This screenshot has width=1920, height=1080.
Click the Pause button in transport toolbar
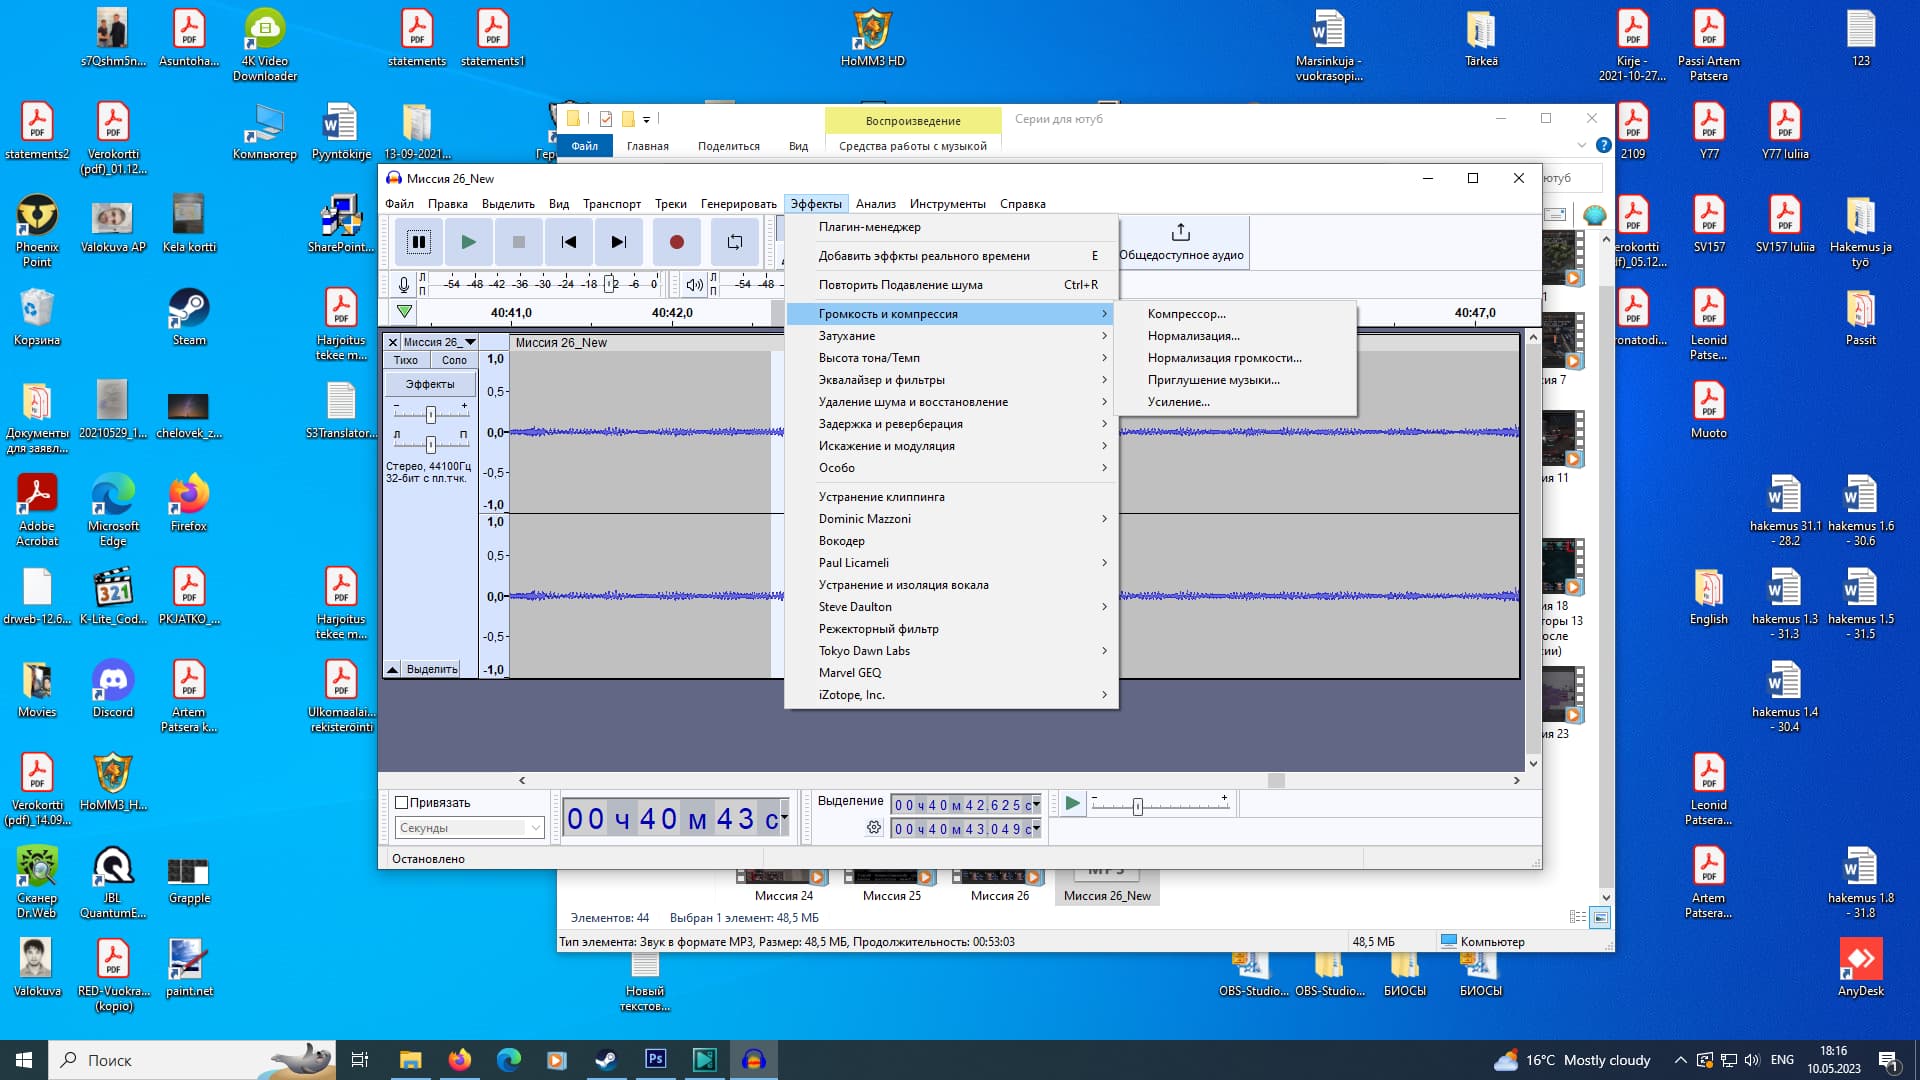tap(418, 242)
